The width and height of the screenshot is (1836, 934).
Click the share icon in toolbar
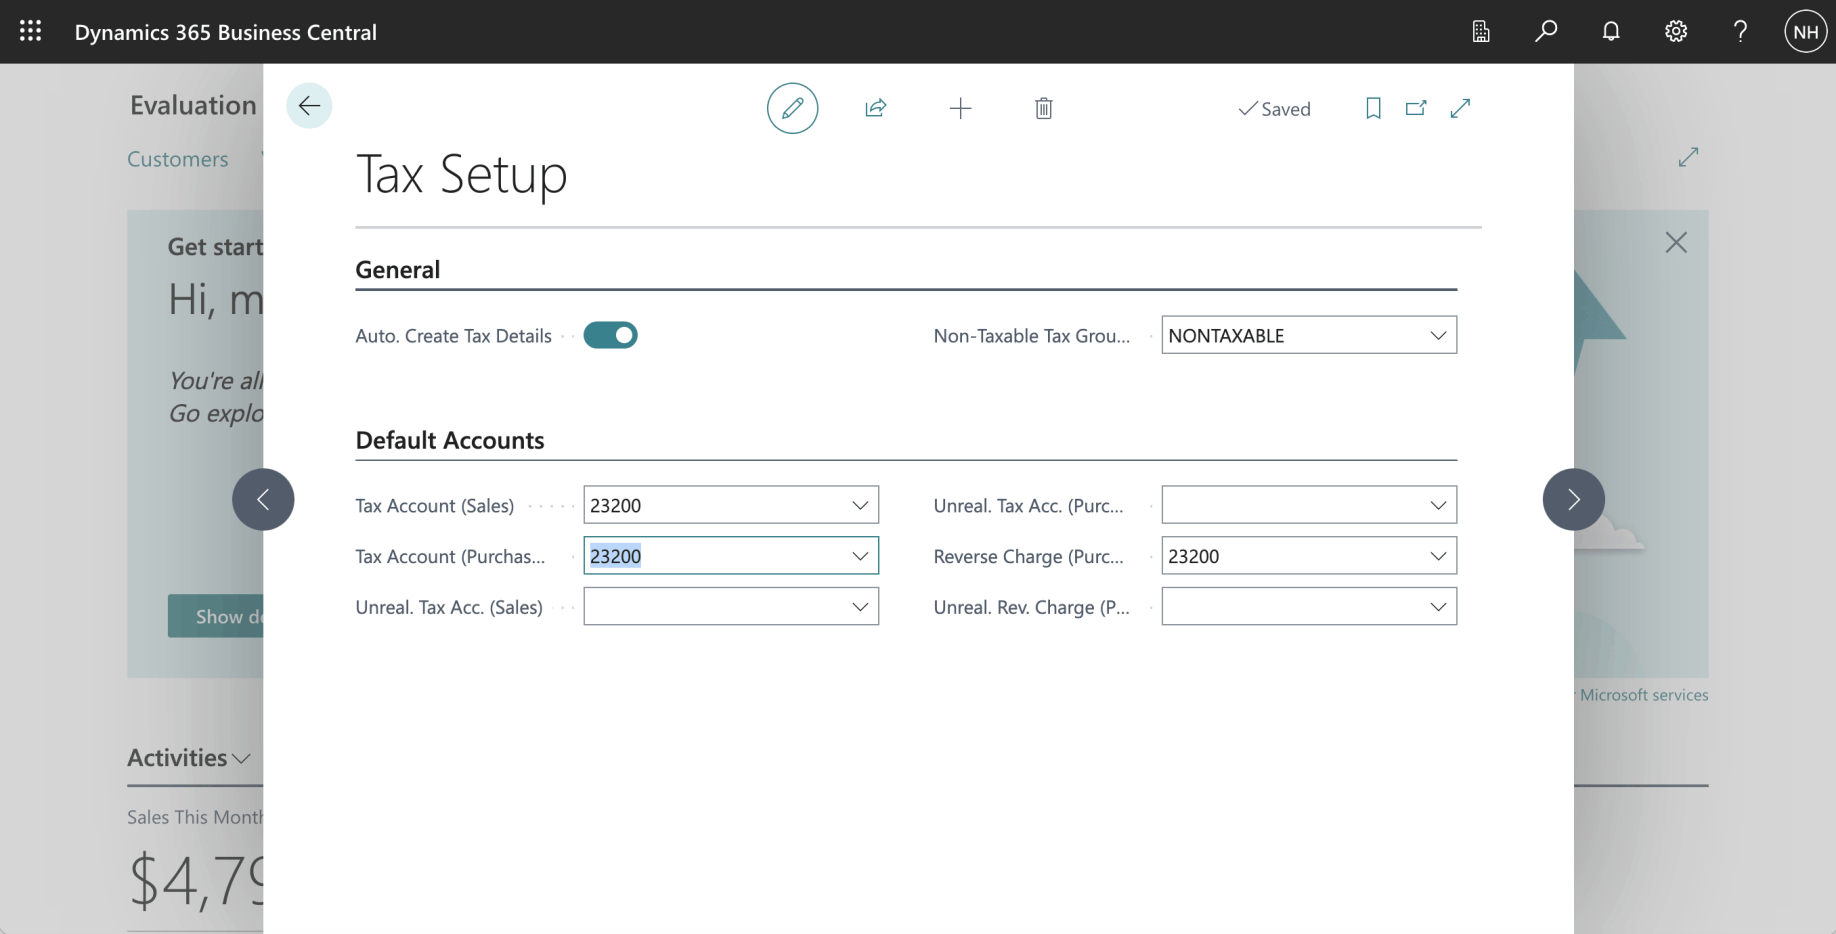876,108
